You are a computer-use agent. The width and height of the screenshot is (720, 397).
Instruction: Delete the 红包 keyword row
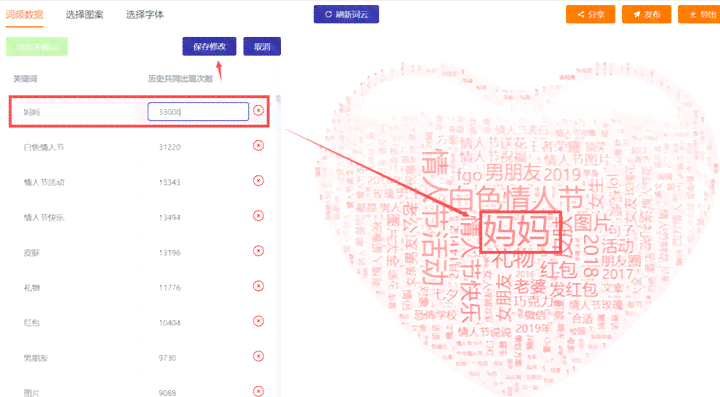pyautogui.click(x=259, y=321)
